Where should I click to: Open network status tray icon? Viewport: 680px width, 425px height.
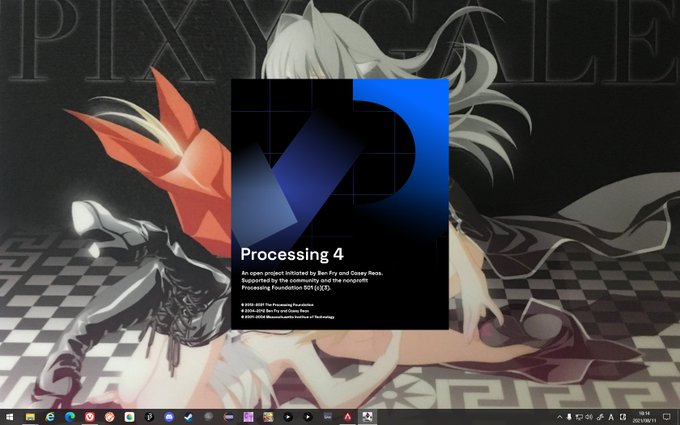[x=579, y=417]
